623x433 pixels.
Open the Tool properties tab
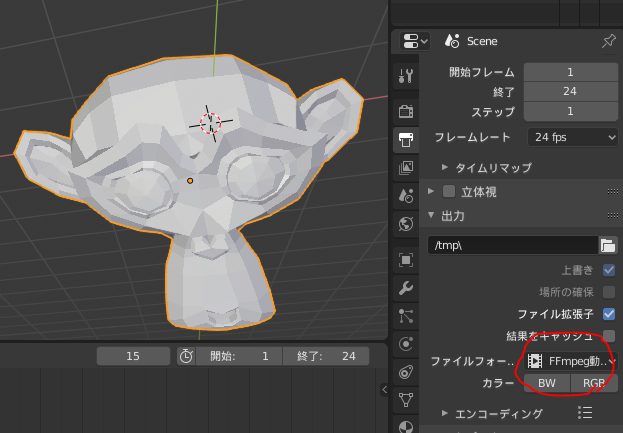pyautogui.click(x=405, y=76)
